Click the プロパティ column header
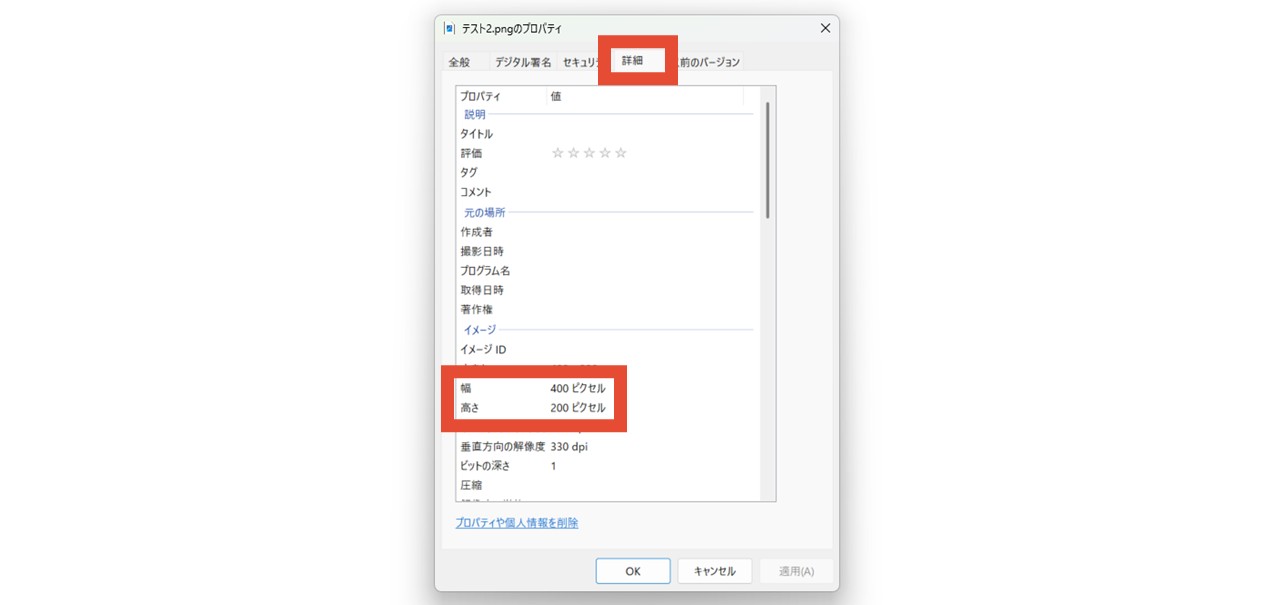The height and width of the screenshot is (605, 1280). click(502, 97)
